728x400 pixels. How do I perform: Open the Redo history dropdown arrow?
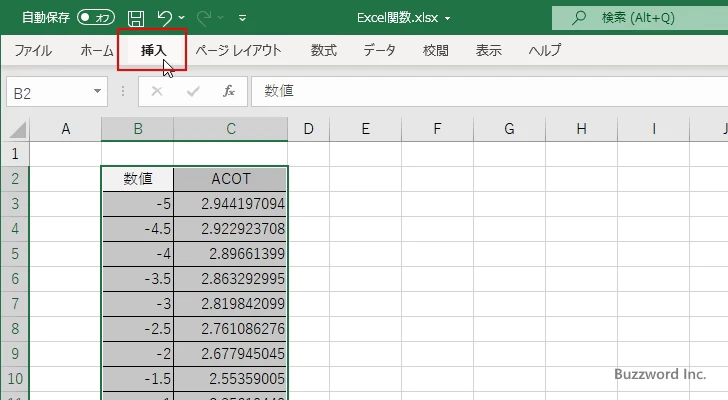pos(221,18)
